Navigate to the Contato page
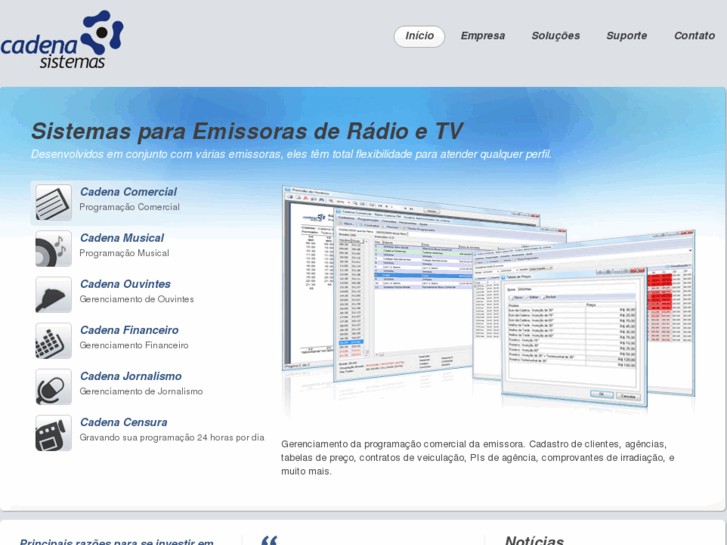Screen dimensions: 727x545 pyautogui.click(x=694, y=36)
